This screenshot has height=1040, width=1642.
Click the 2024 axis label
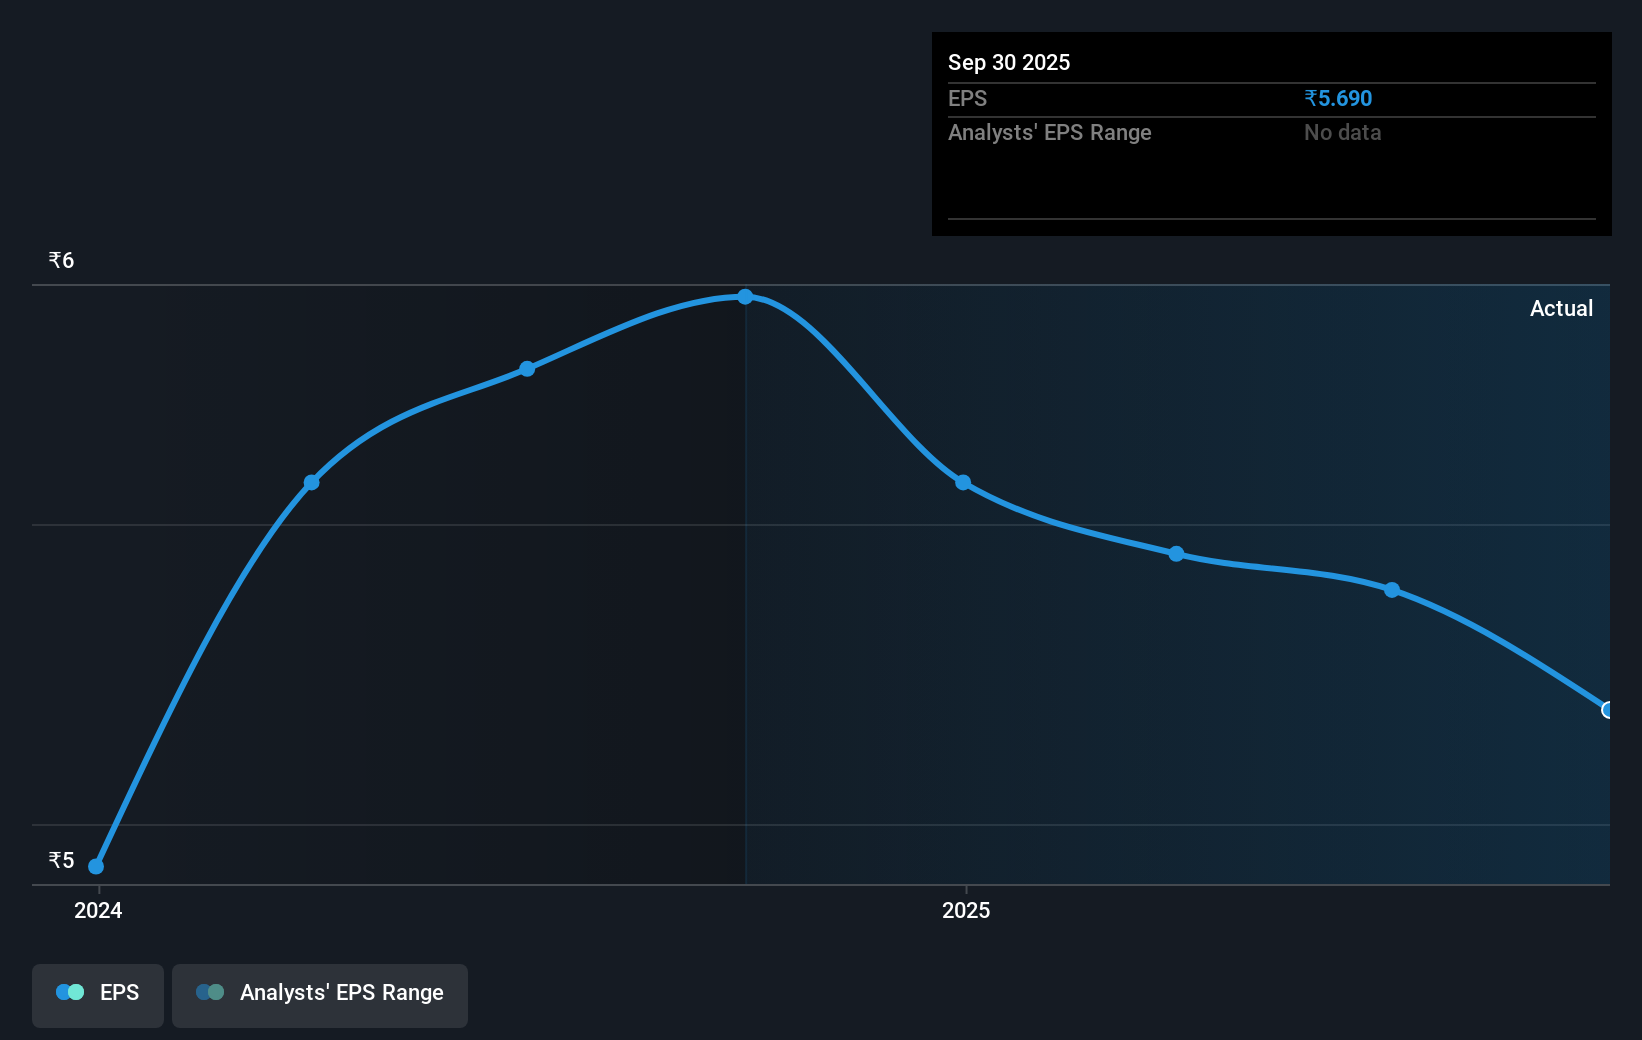[97, 910]
